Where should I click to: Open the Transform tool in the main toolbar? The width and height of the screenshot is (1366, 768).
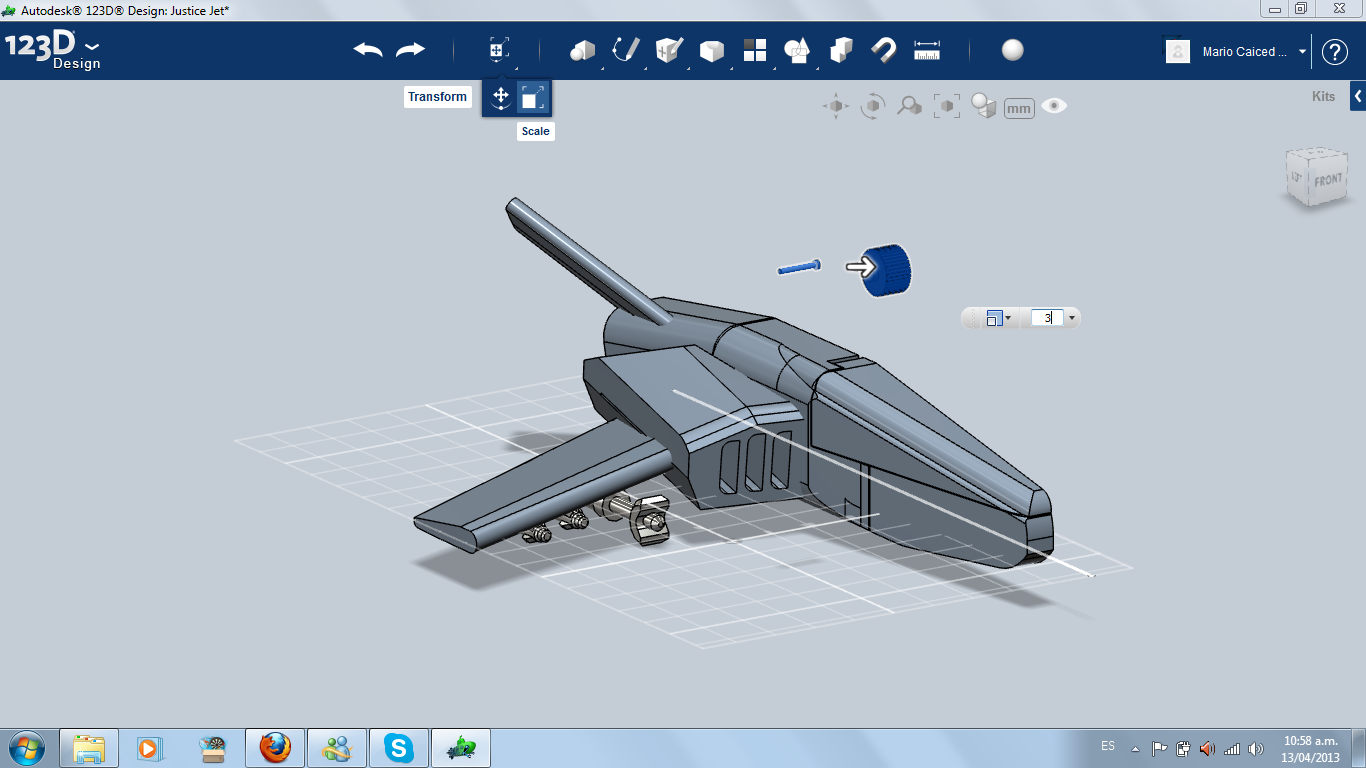(x=498, y=50)
